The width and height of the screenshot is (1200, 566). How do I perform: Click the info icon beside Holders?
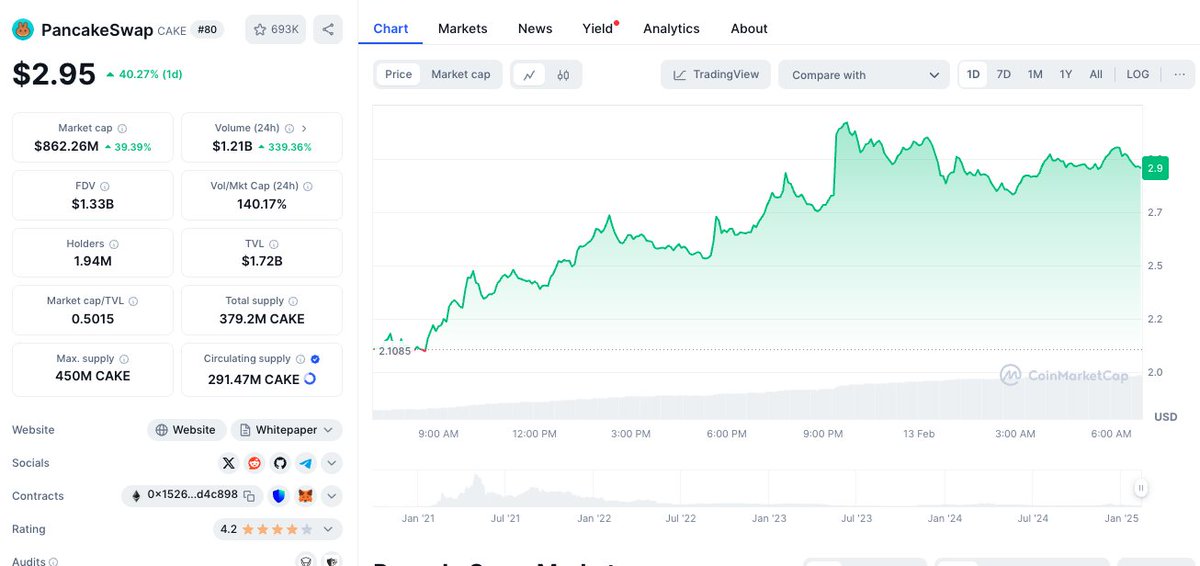[x=114, y=244]
